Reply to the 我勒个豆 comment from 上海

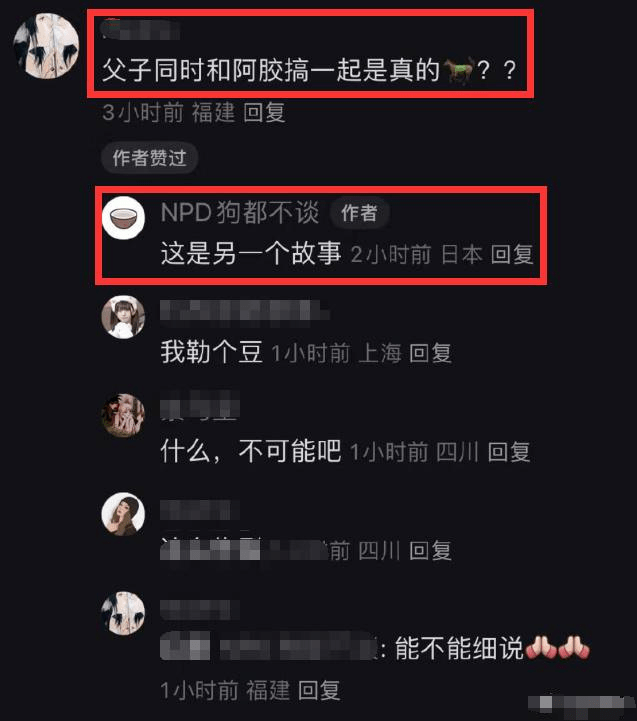point(430,353)
